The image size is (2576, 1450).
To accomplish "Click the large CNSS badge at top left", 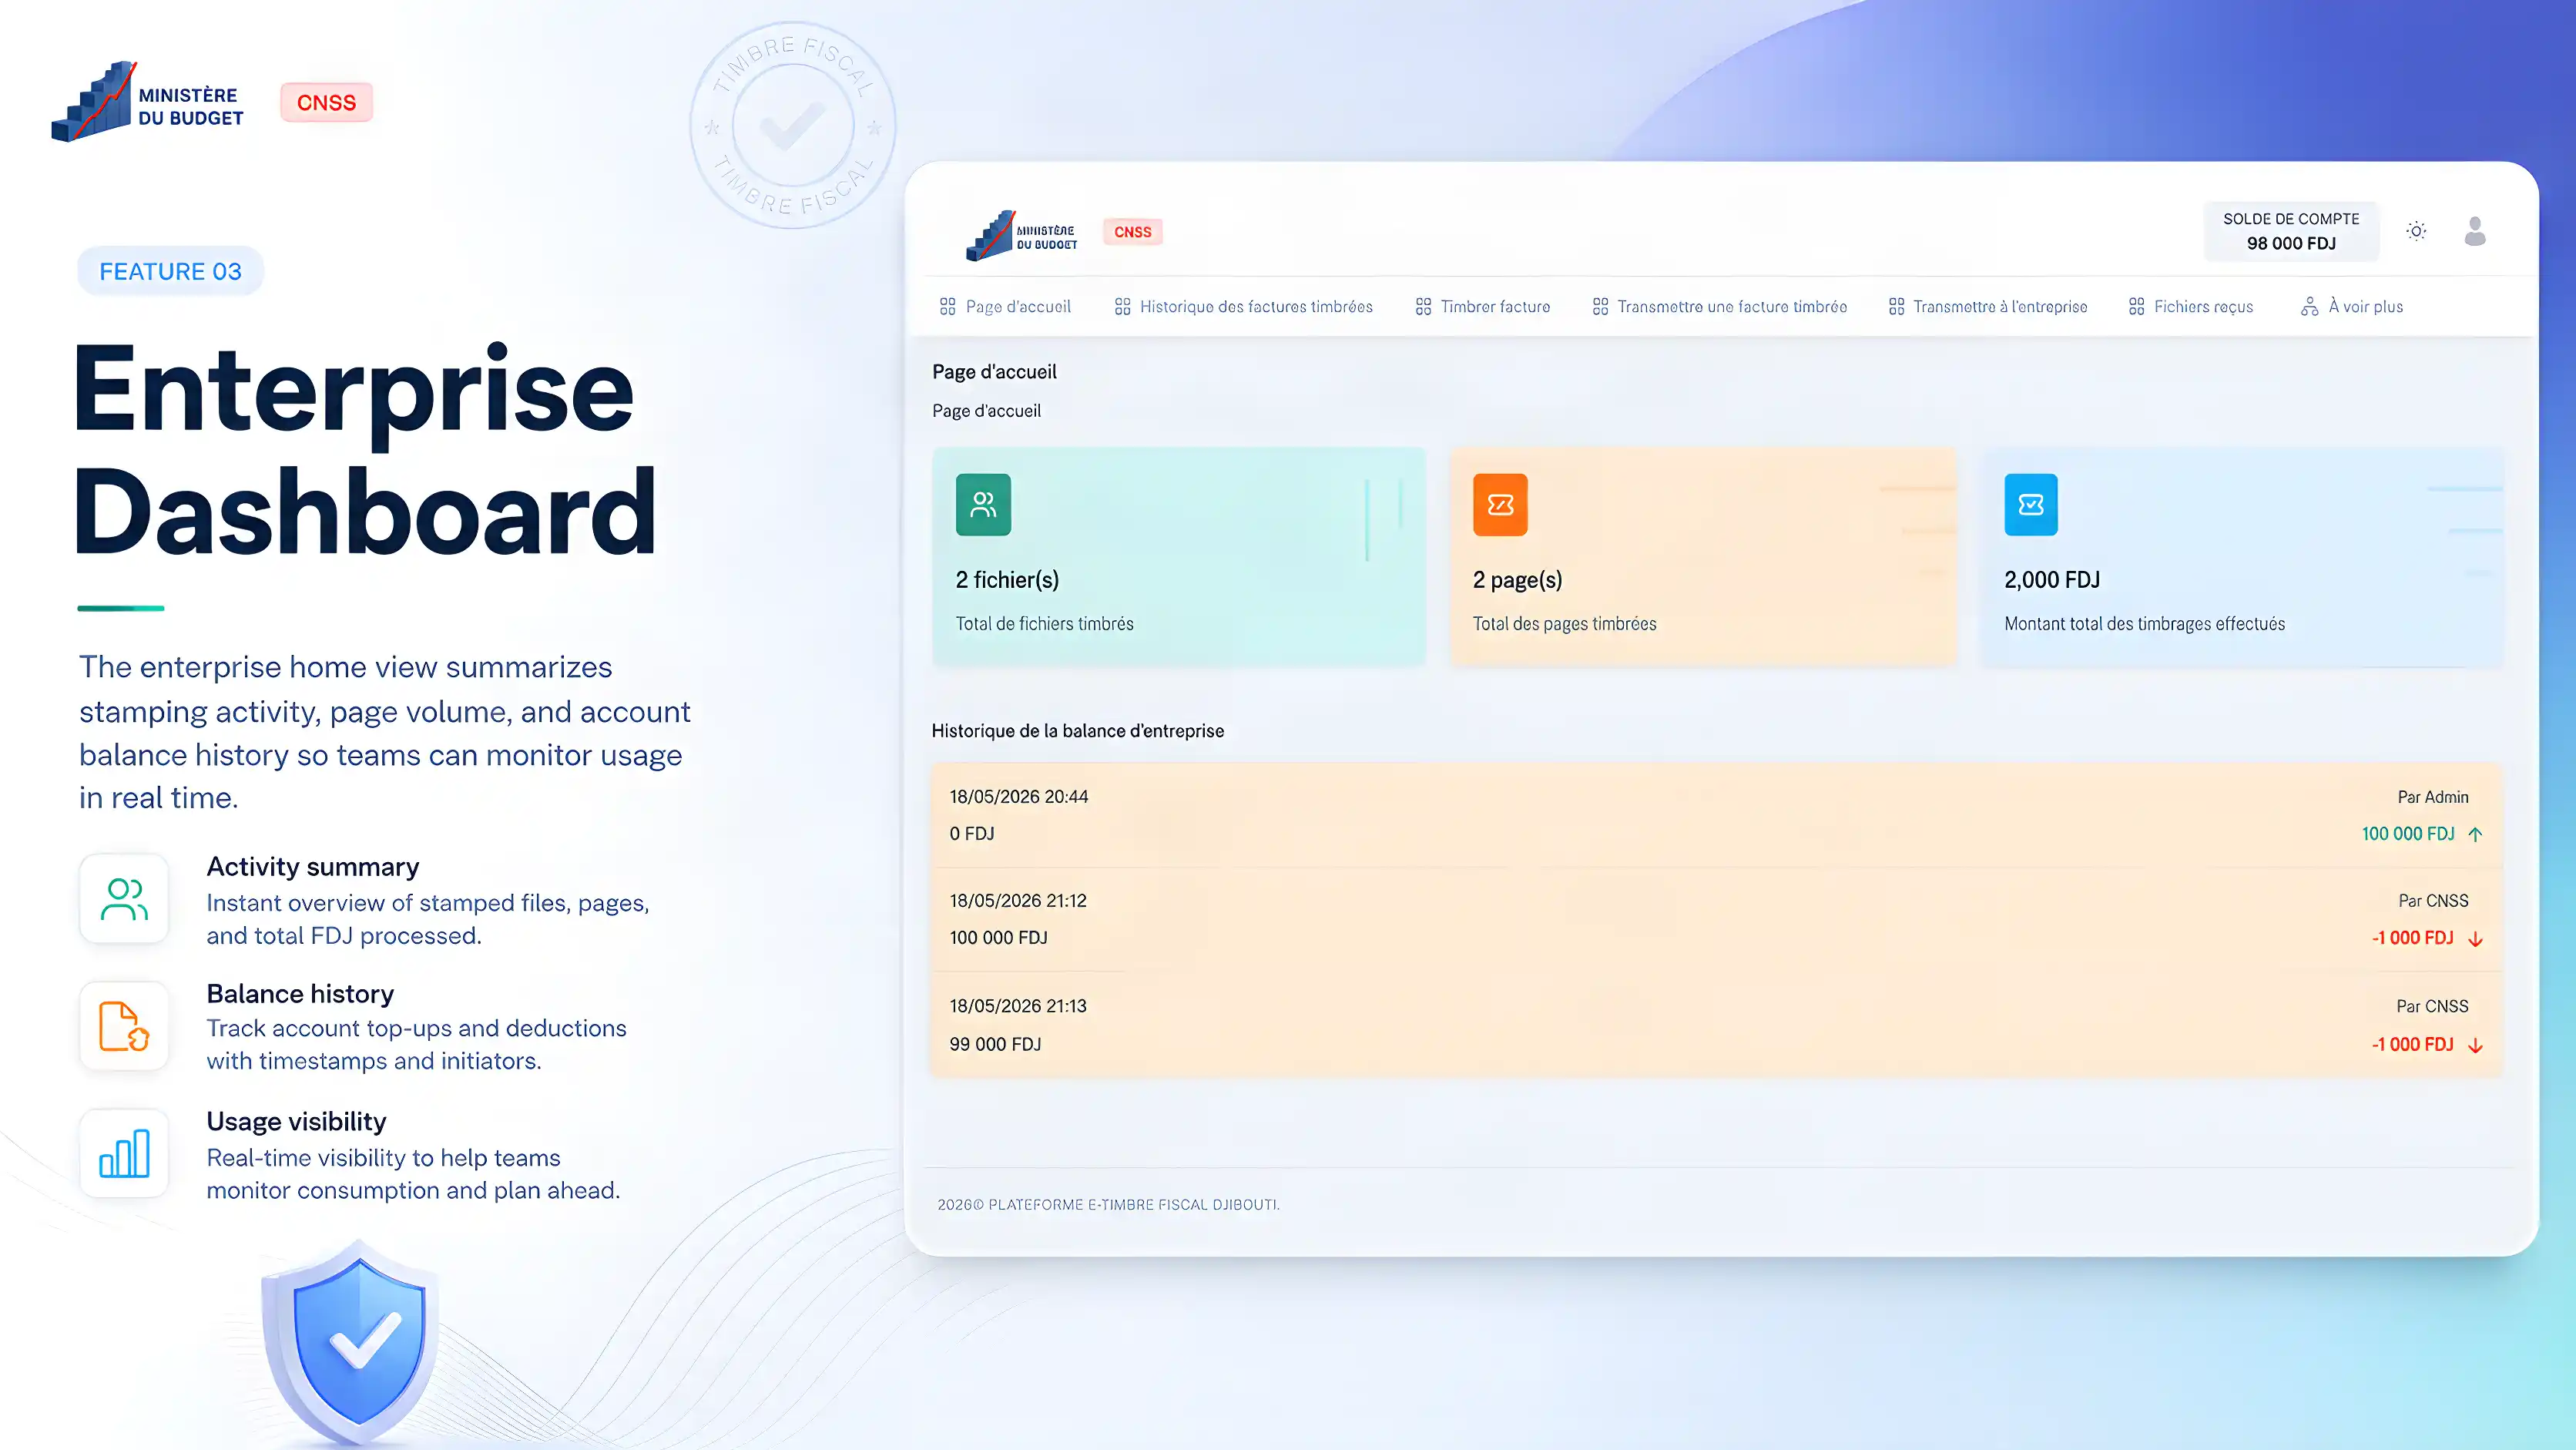I will [x=326, y=102].
